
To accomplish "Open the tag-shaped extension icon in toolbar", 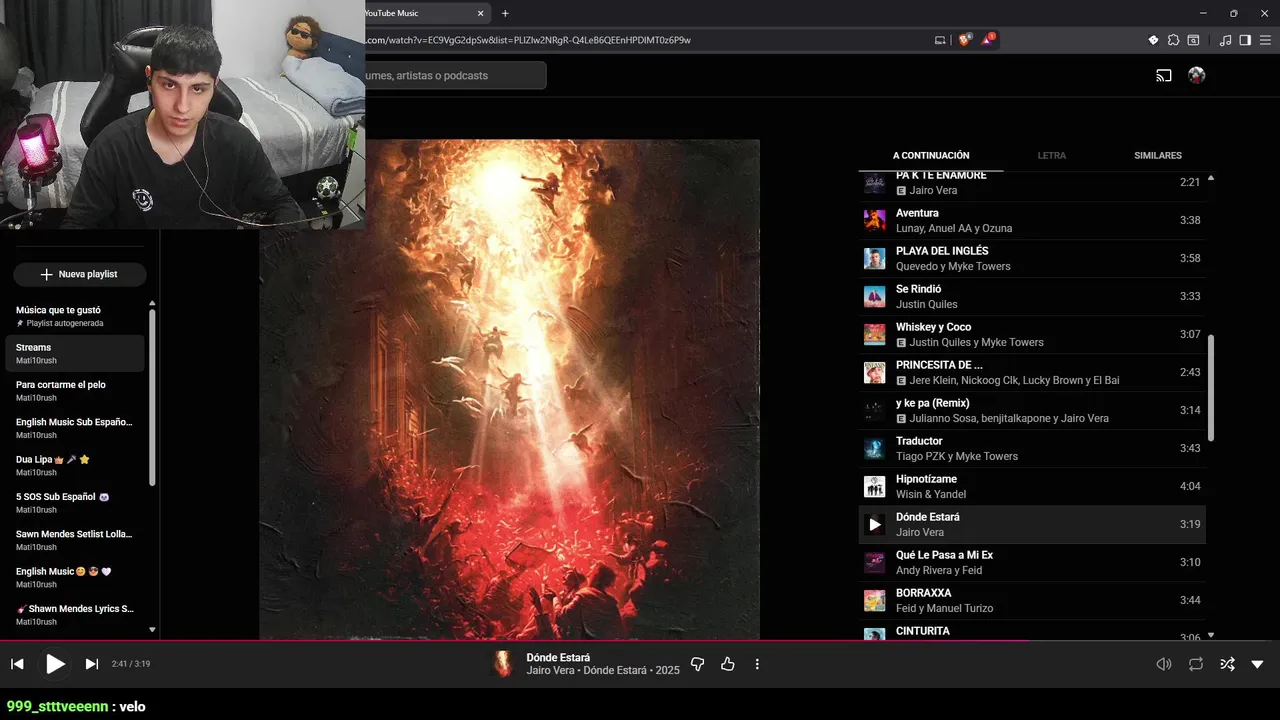I will (1153, 40).
